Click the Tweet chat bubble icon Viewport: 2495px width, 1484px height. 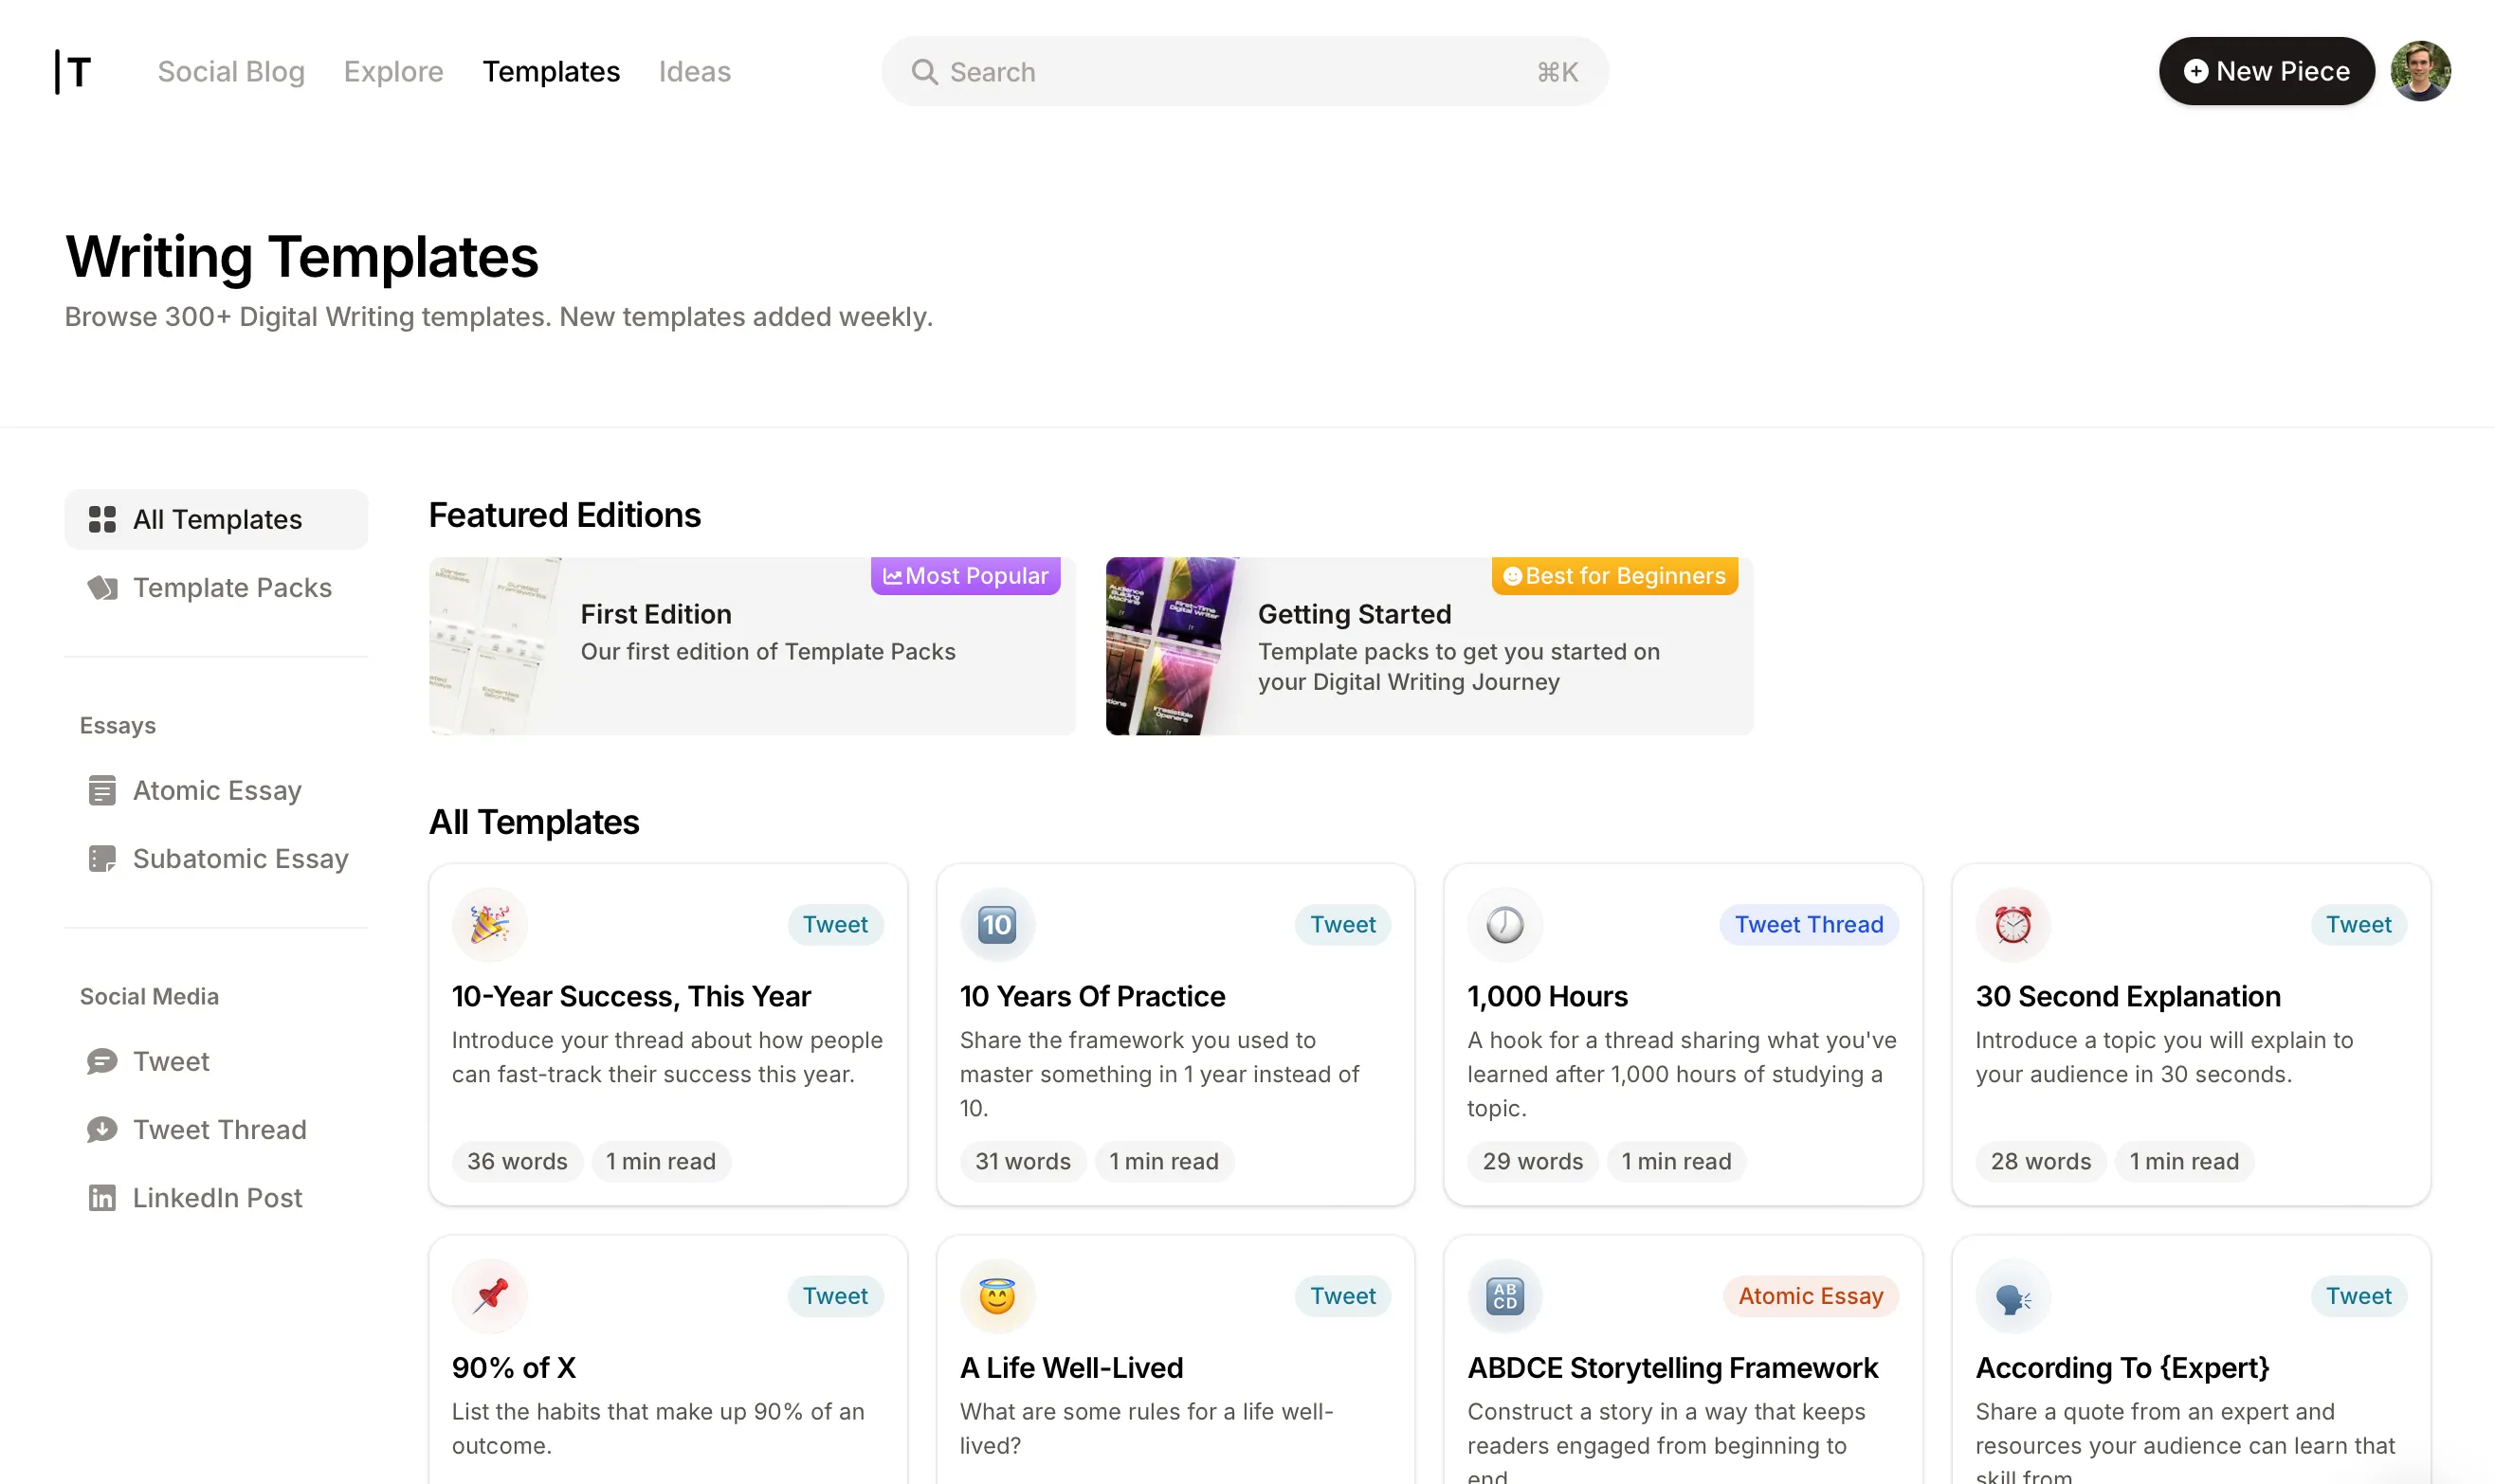pyautogui.click(x=102, y=1061)
